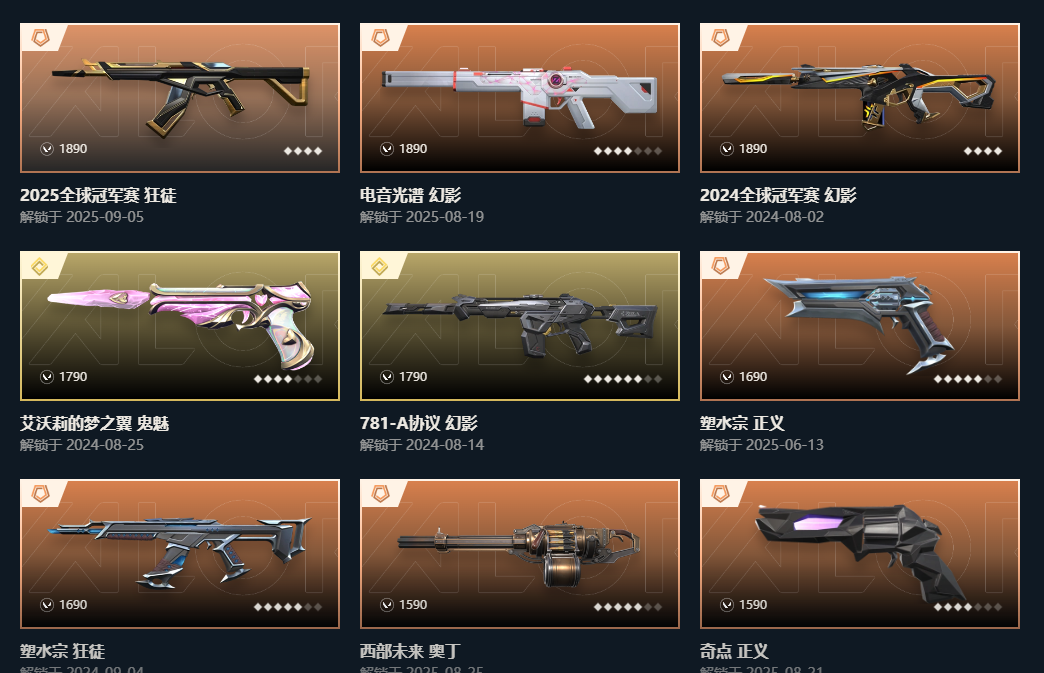The image size is (1044, 673).
Task: Open the white 电音光谱 幻影 skin thumbnail
Action: click(520, 98)
